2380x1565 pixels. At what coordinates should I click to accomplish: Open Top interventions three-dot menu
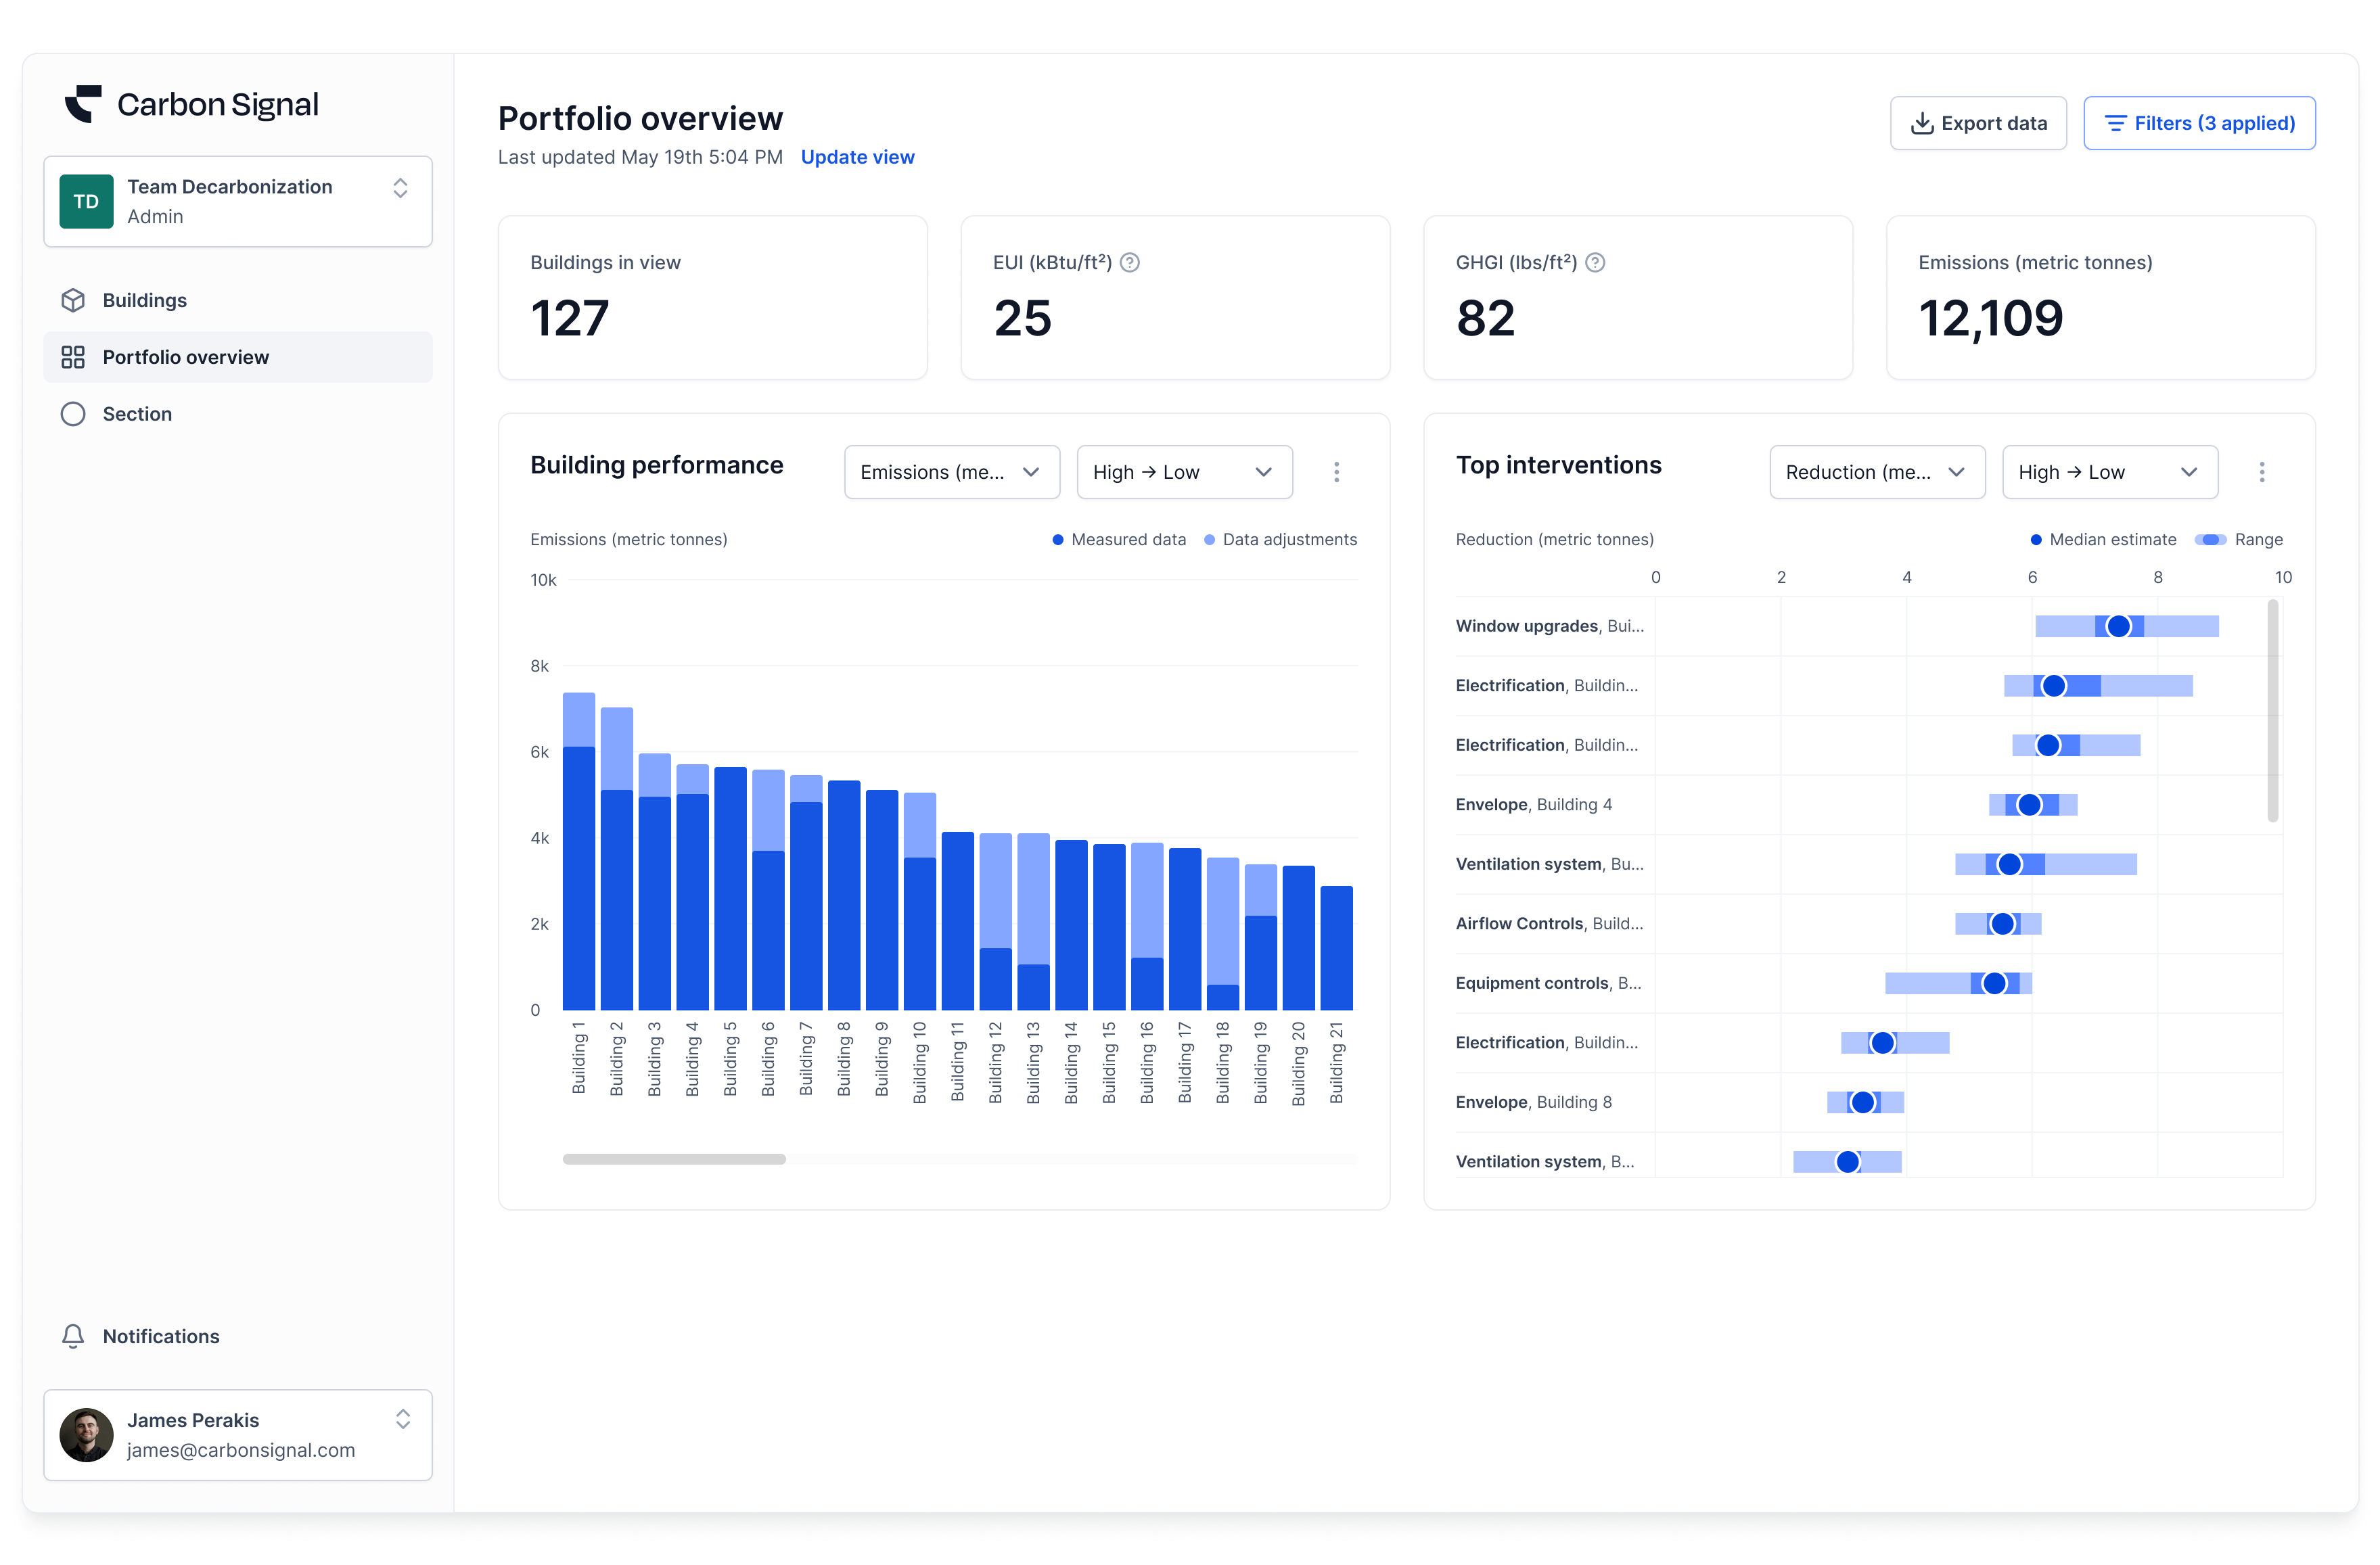click(x=2261, y=472)
